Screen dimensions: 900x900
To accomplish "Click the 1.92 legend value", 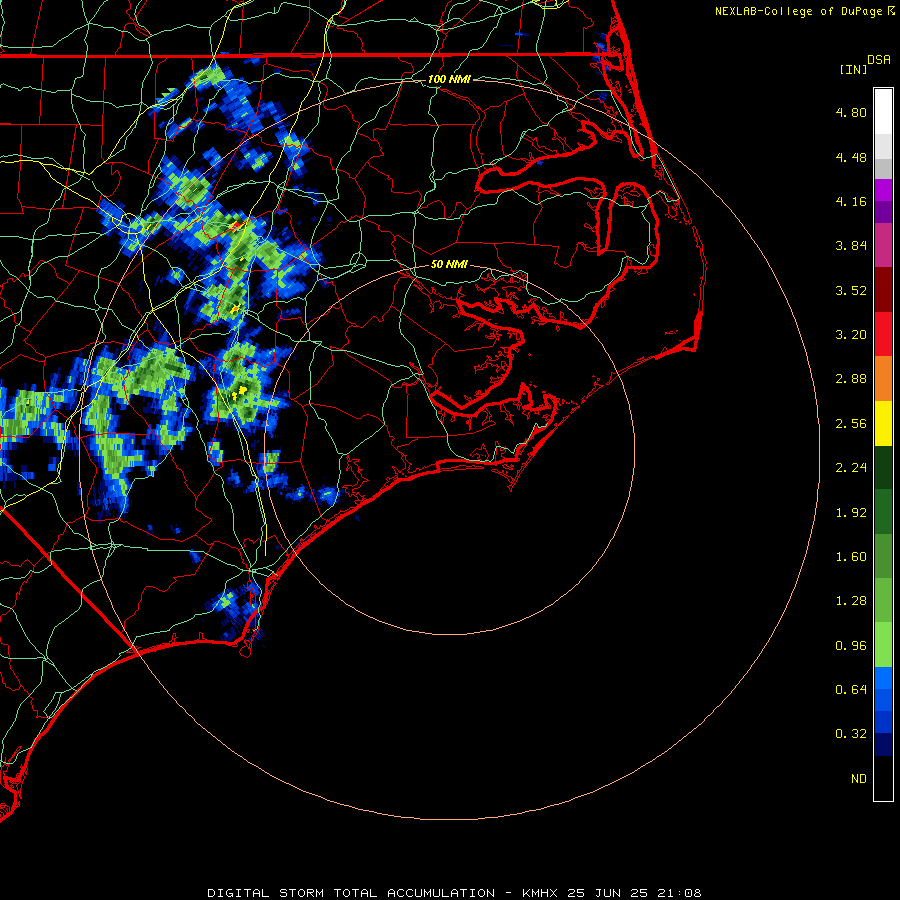I will [851, 513].
